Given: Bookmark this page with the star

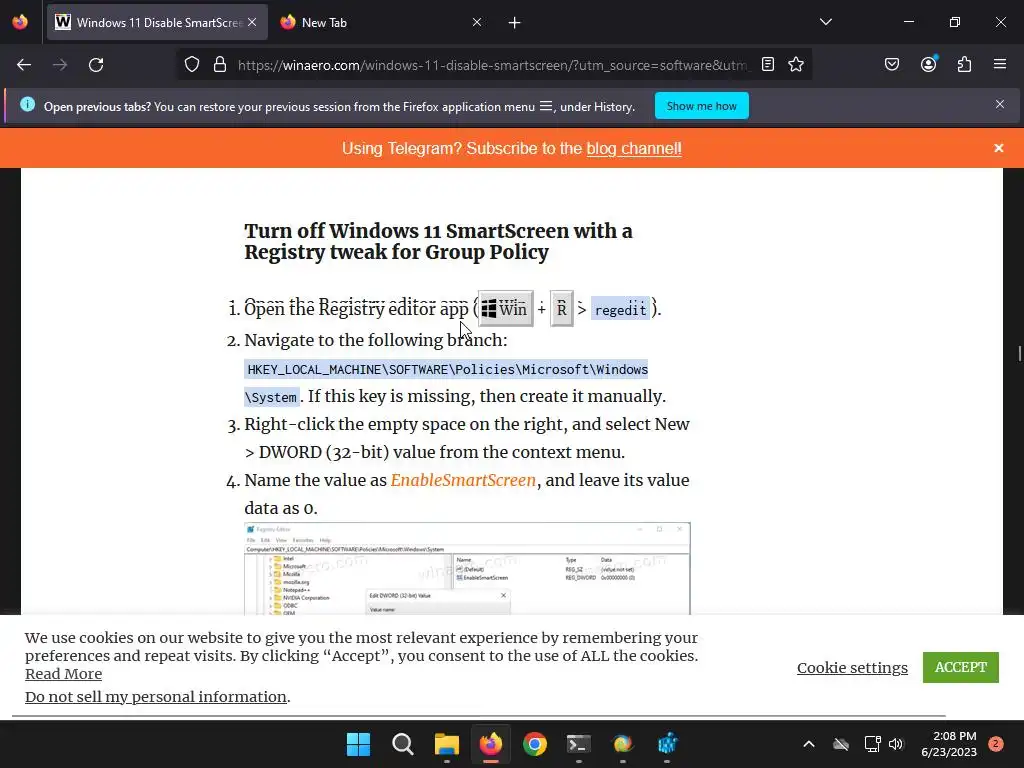Looking at the screenshot, I should tap(795, 65).
